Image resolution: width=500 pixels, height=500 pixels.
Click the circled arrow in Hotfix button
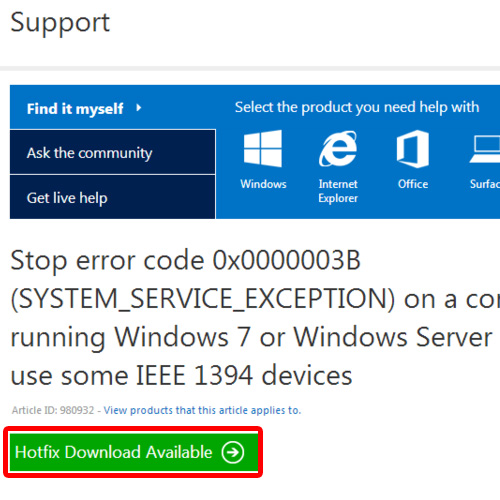point(233,452)
